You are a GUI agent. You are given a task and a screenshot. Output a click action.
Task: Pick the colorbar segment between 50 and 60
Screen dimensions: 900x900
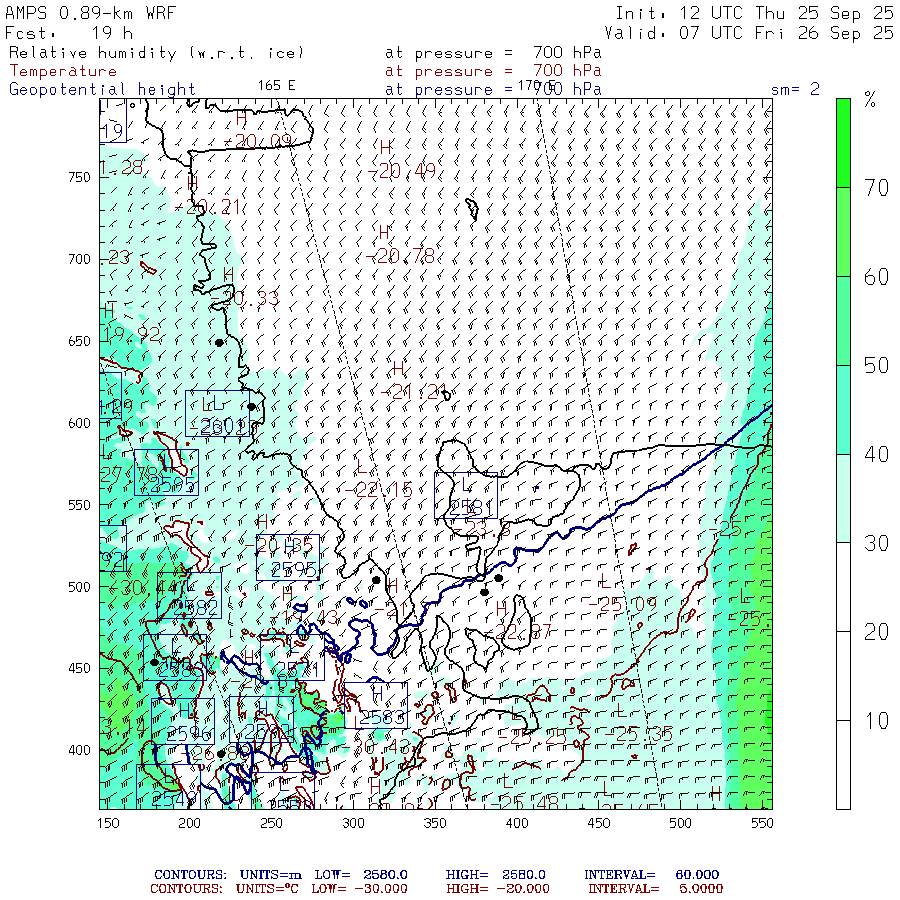tap(843, 321)
